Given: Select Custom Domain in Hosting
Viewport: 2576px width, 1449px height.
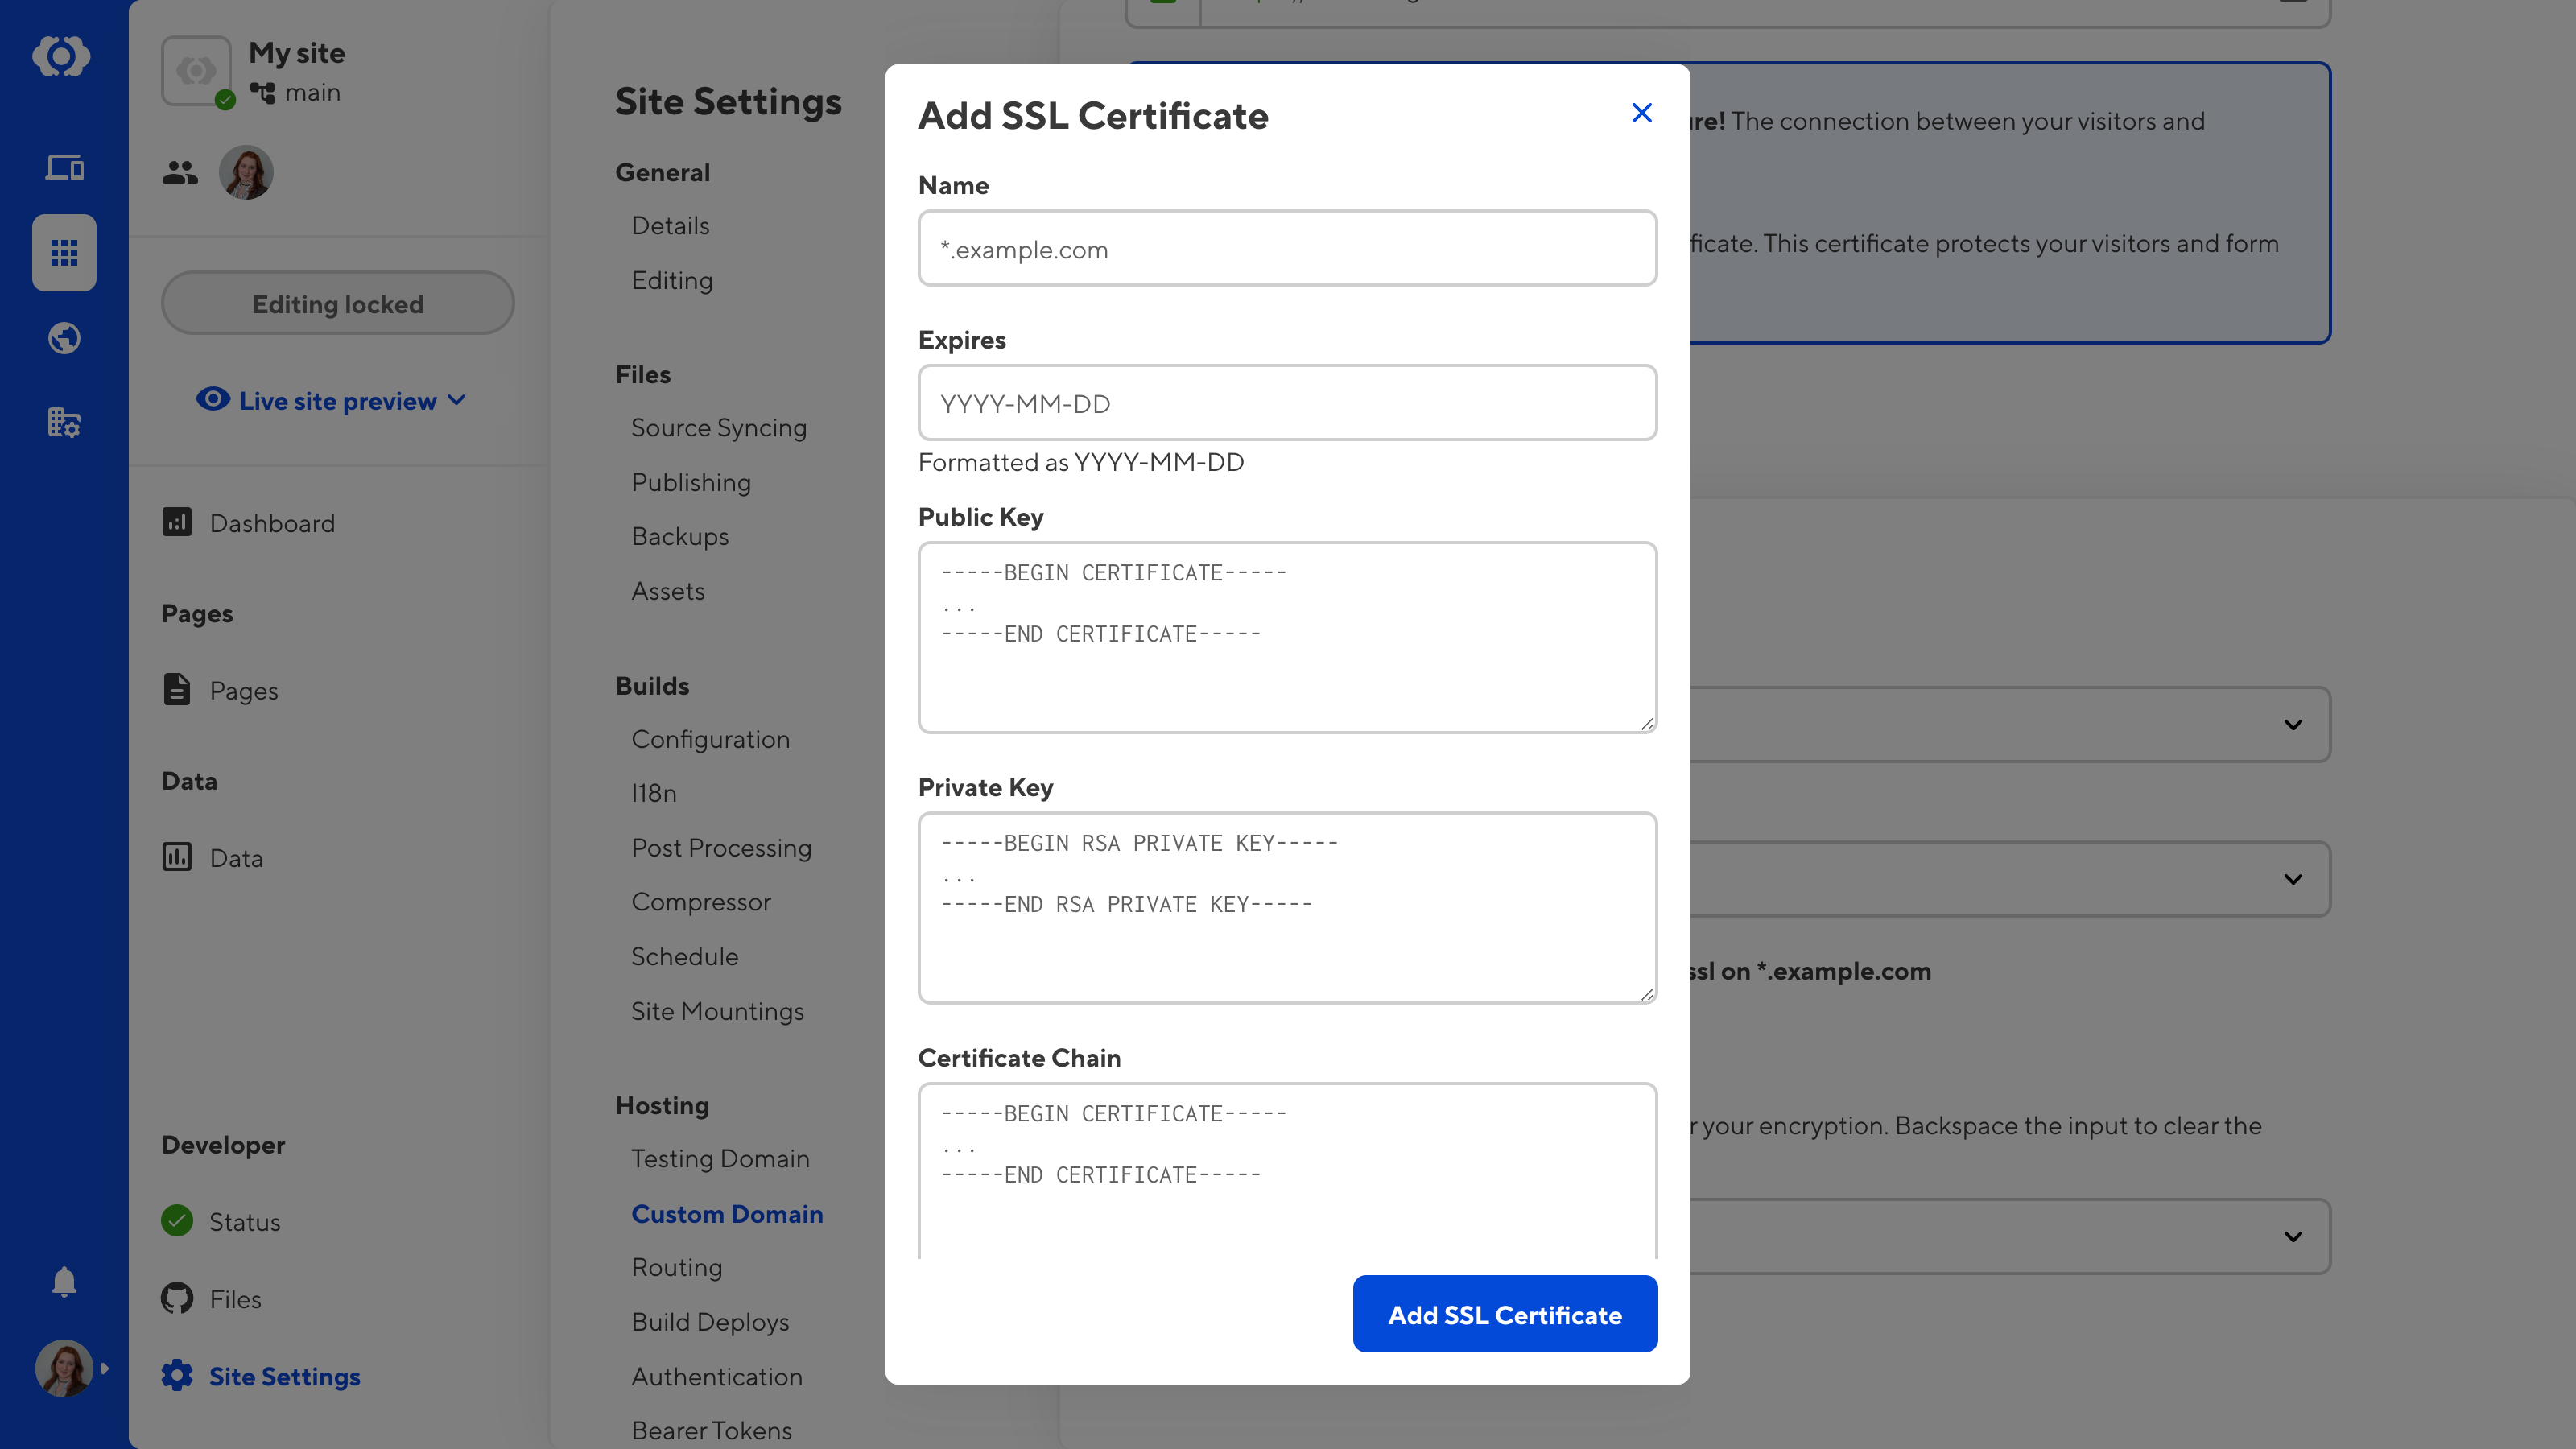Looking at the screenshot, I should (x=727, y=1214).
